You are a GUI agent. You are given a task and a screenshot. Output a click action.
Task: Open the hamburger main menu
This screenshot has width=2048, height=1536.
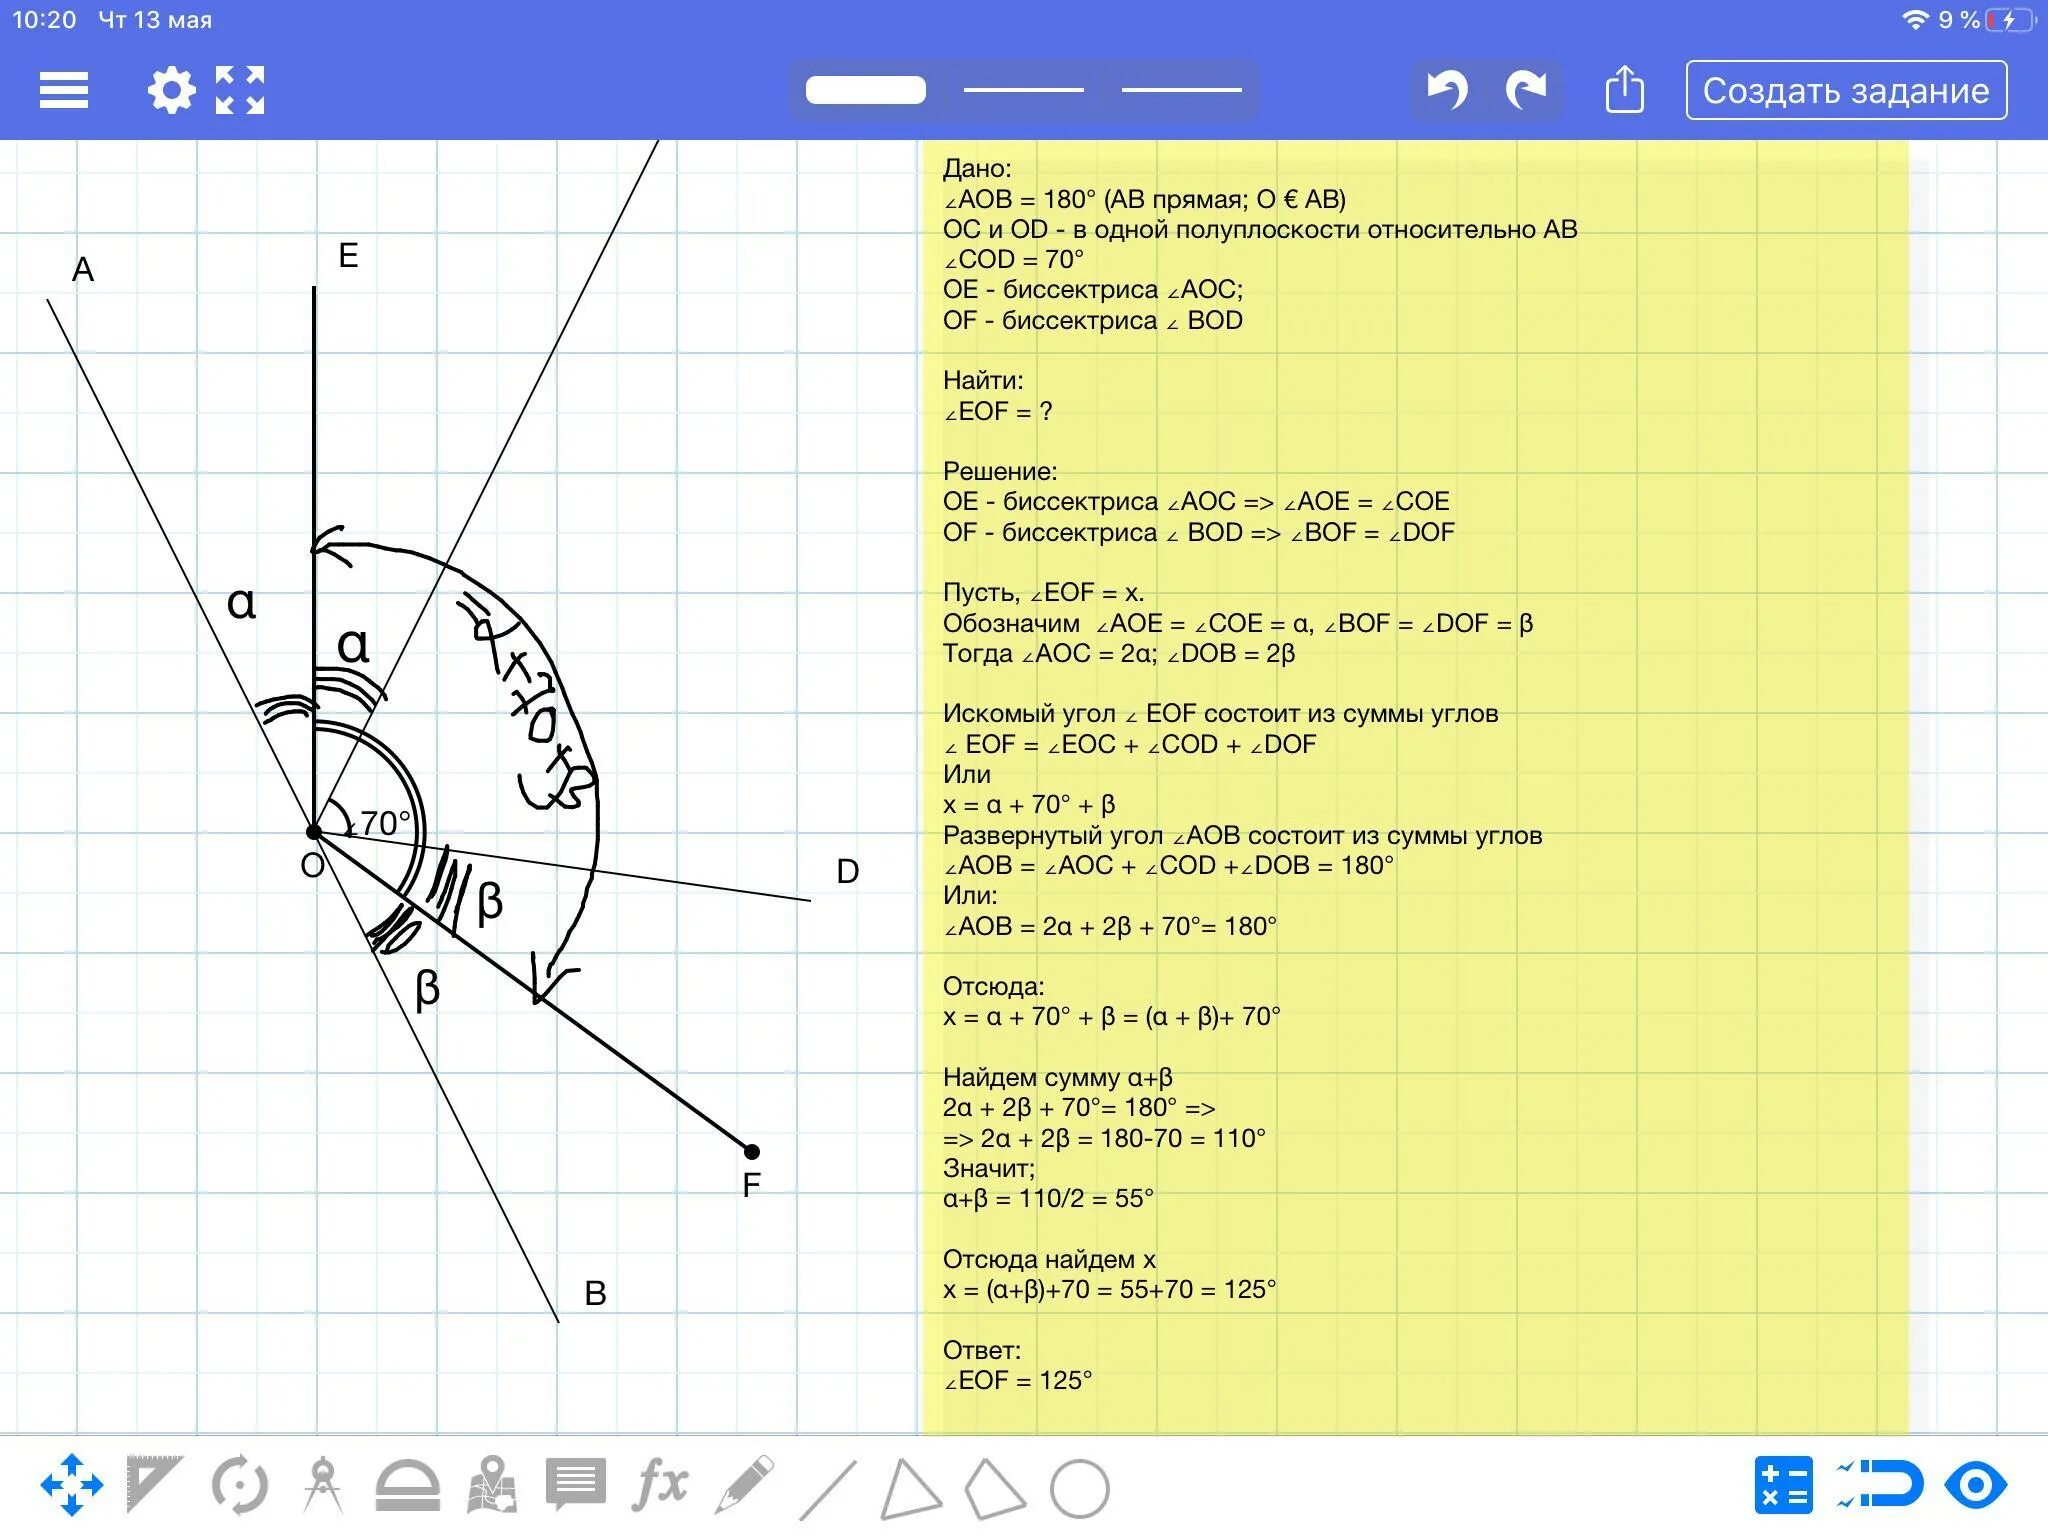64,90
